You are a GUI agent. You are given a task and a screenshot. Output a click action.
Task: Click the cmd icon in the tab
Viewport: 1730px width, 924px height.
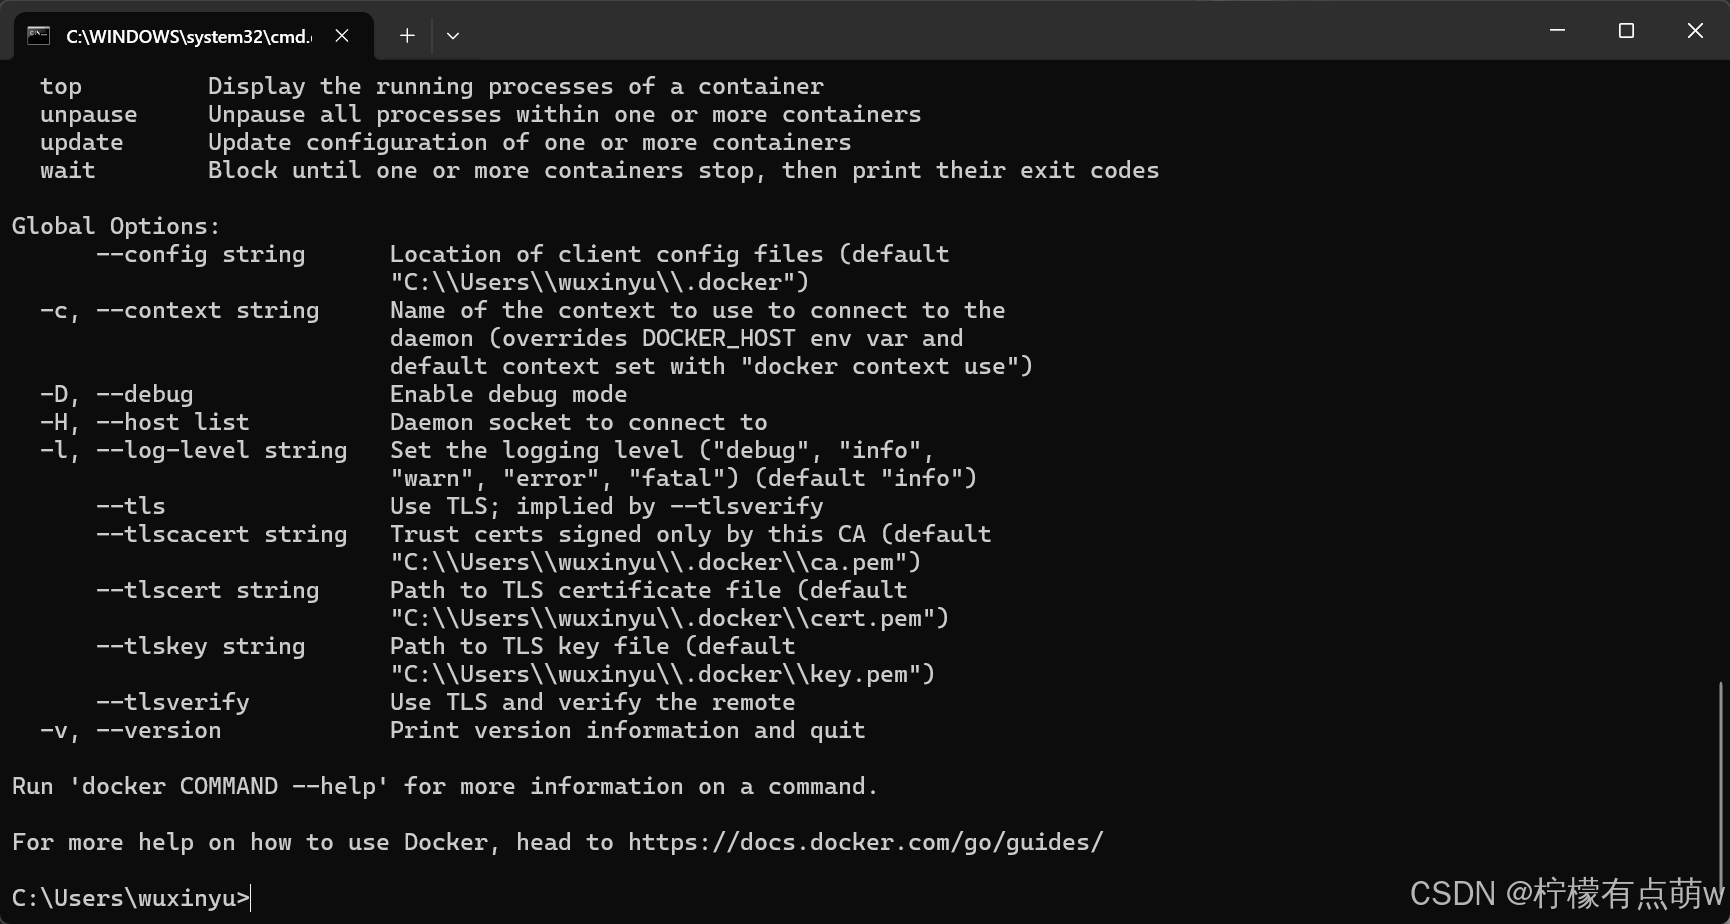(38, 34)
